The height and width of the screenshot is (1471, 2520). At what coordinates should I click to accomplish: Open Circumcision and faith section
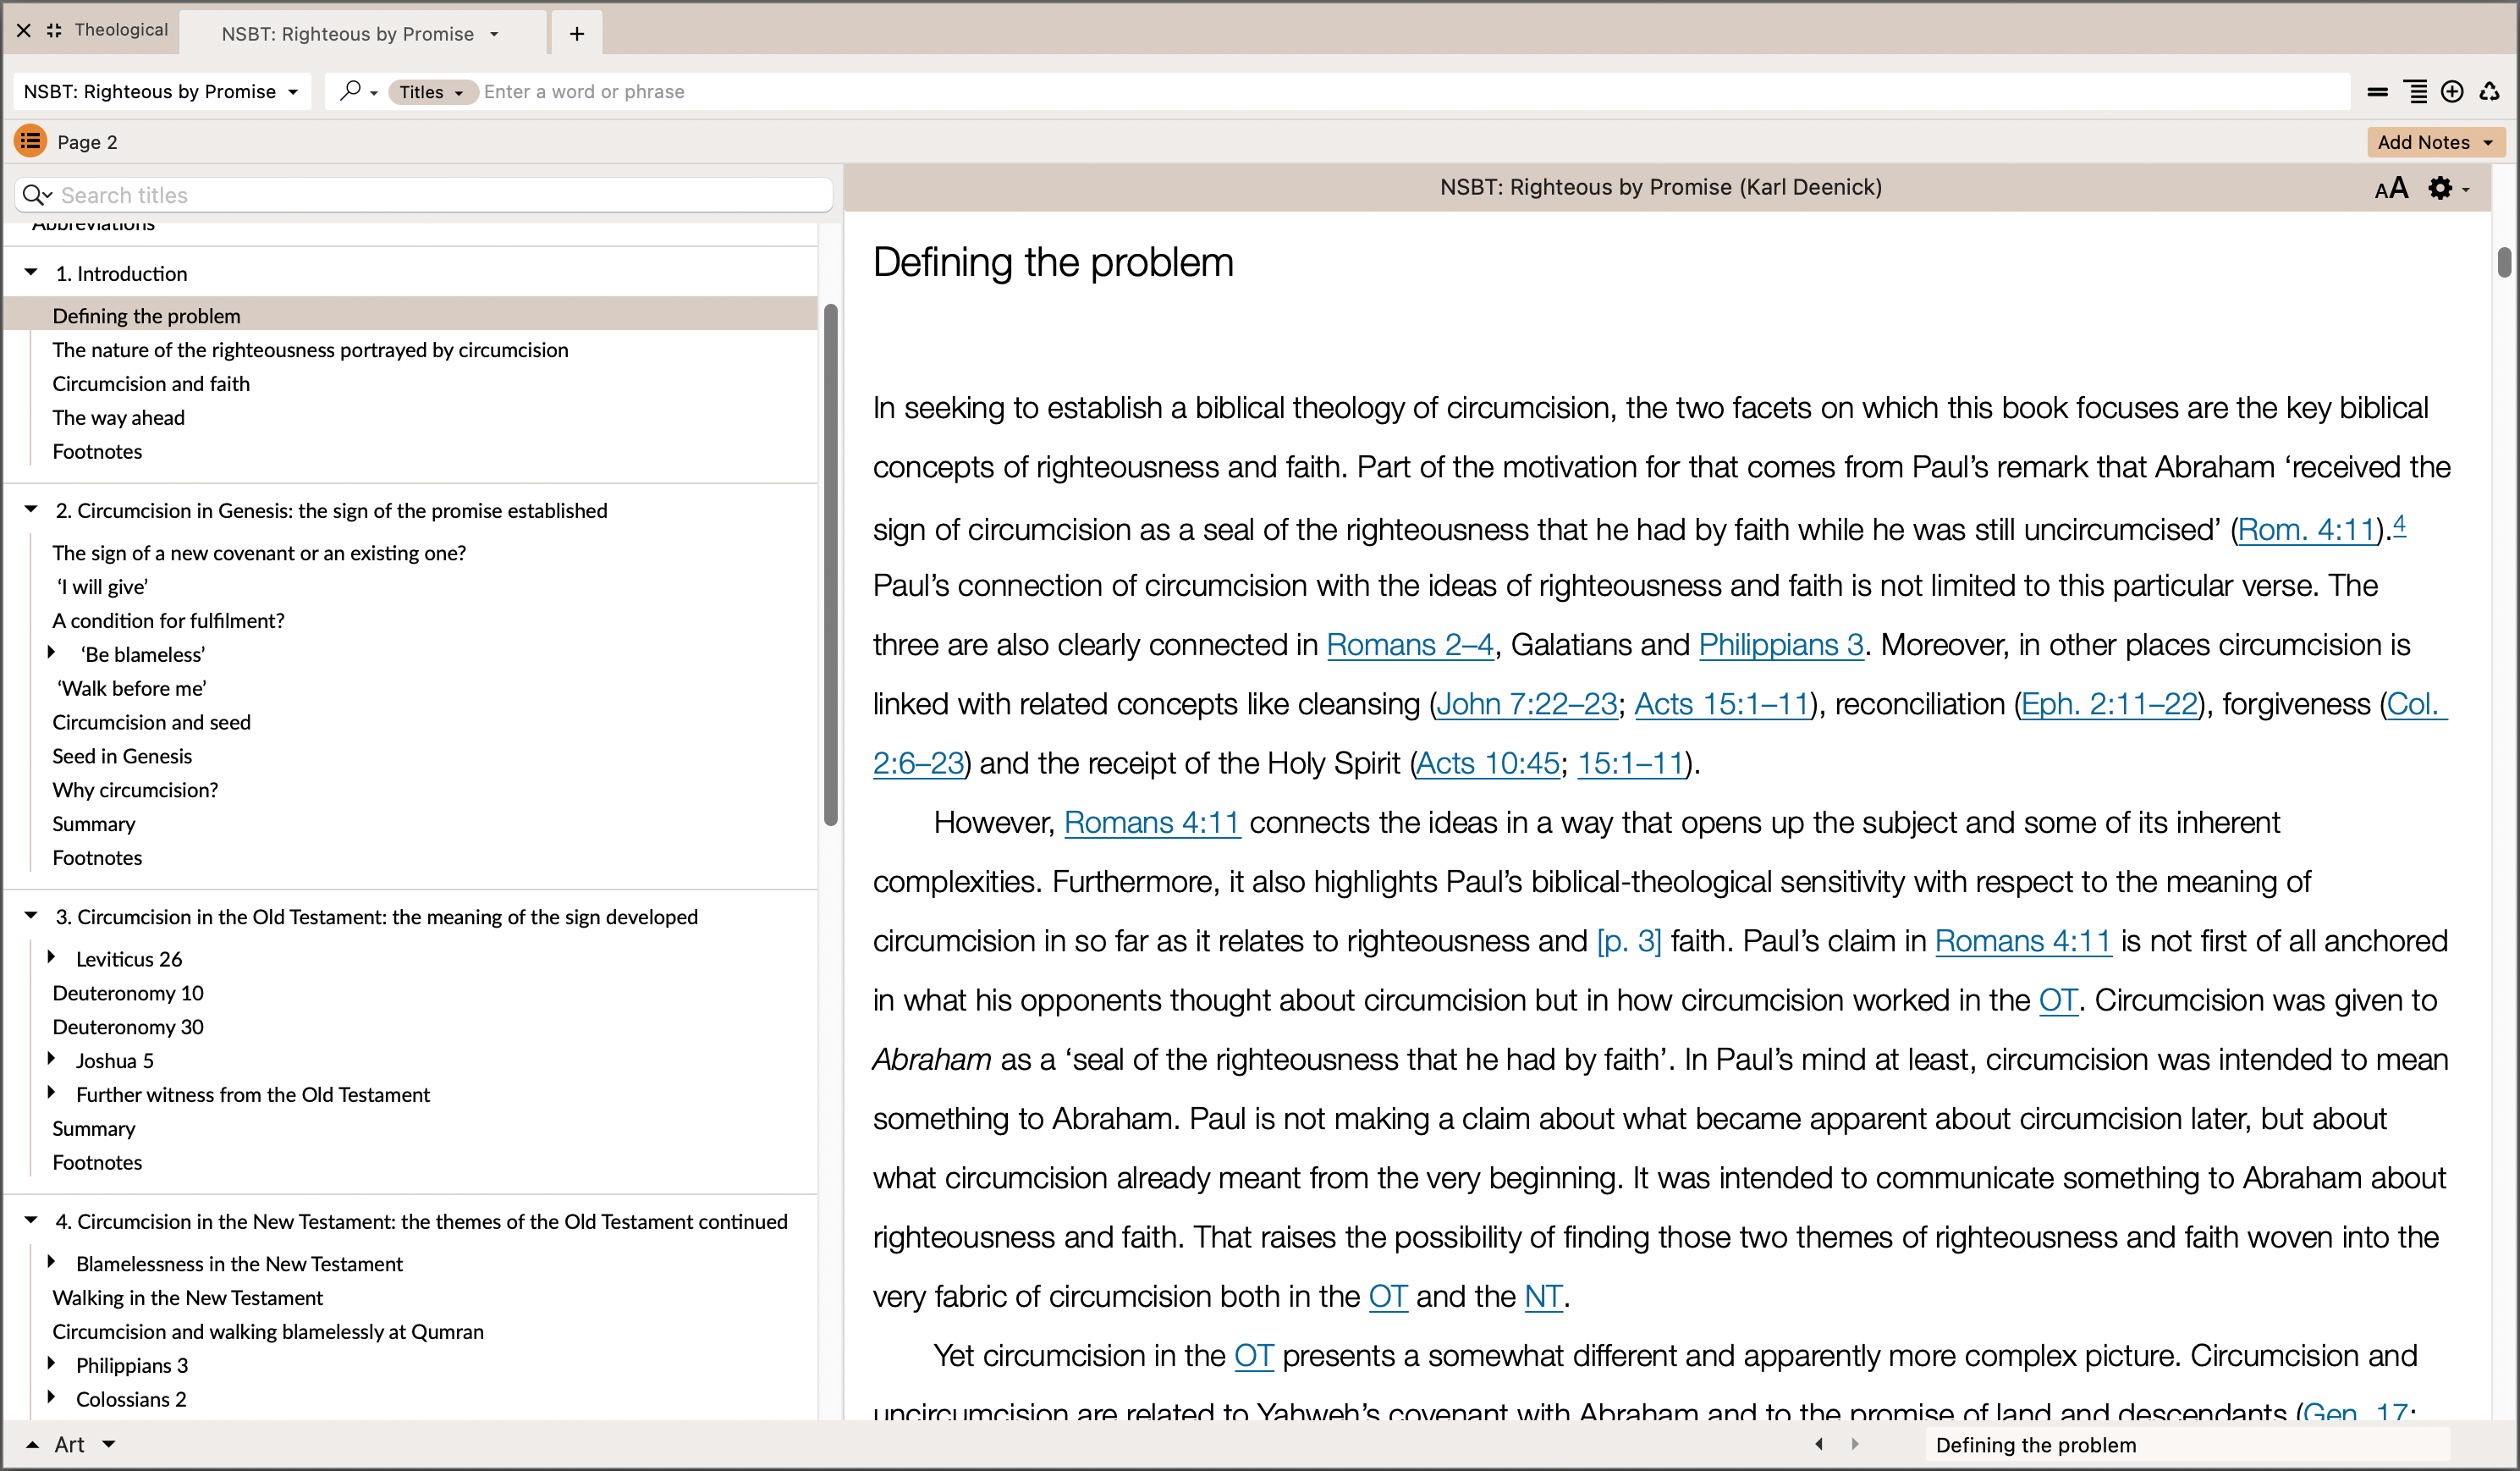tap(151, 384)
